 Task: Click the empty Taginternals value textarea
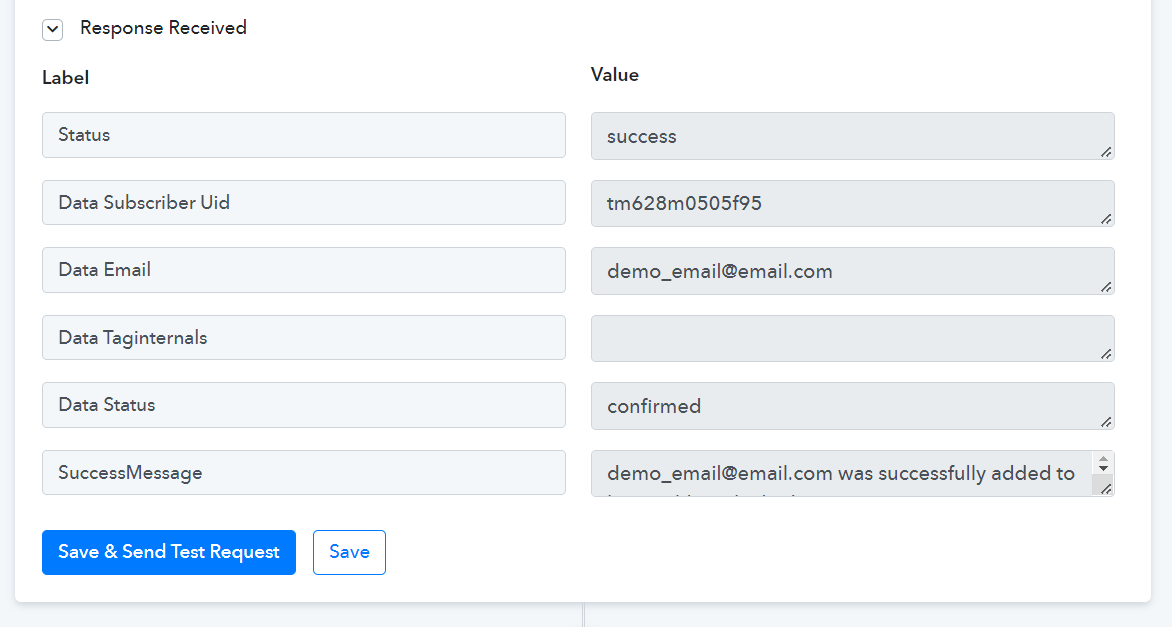(x=850, y=338)
